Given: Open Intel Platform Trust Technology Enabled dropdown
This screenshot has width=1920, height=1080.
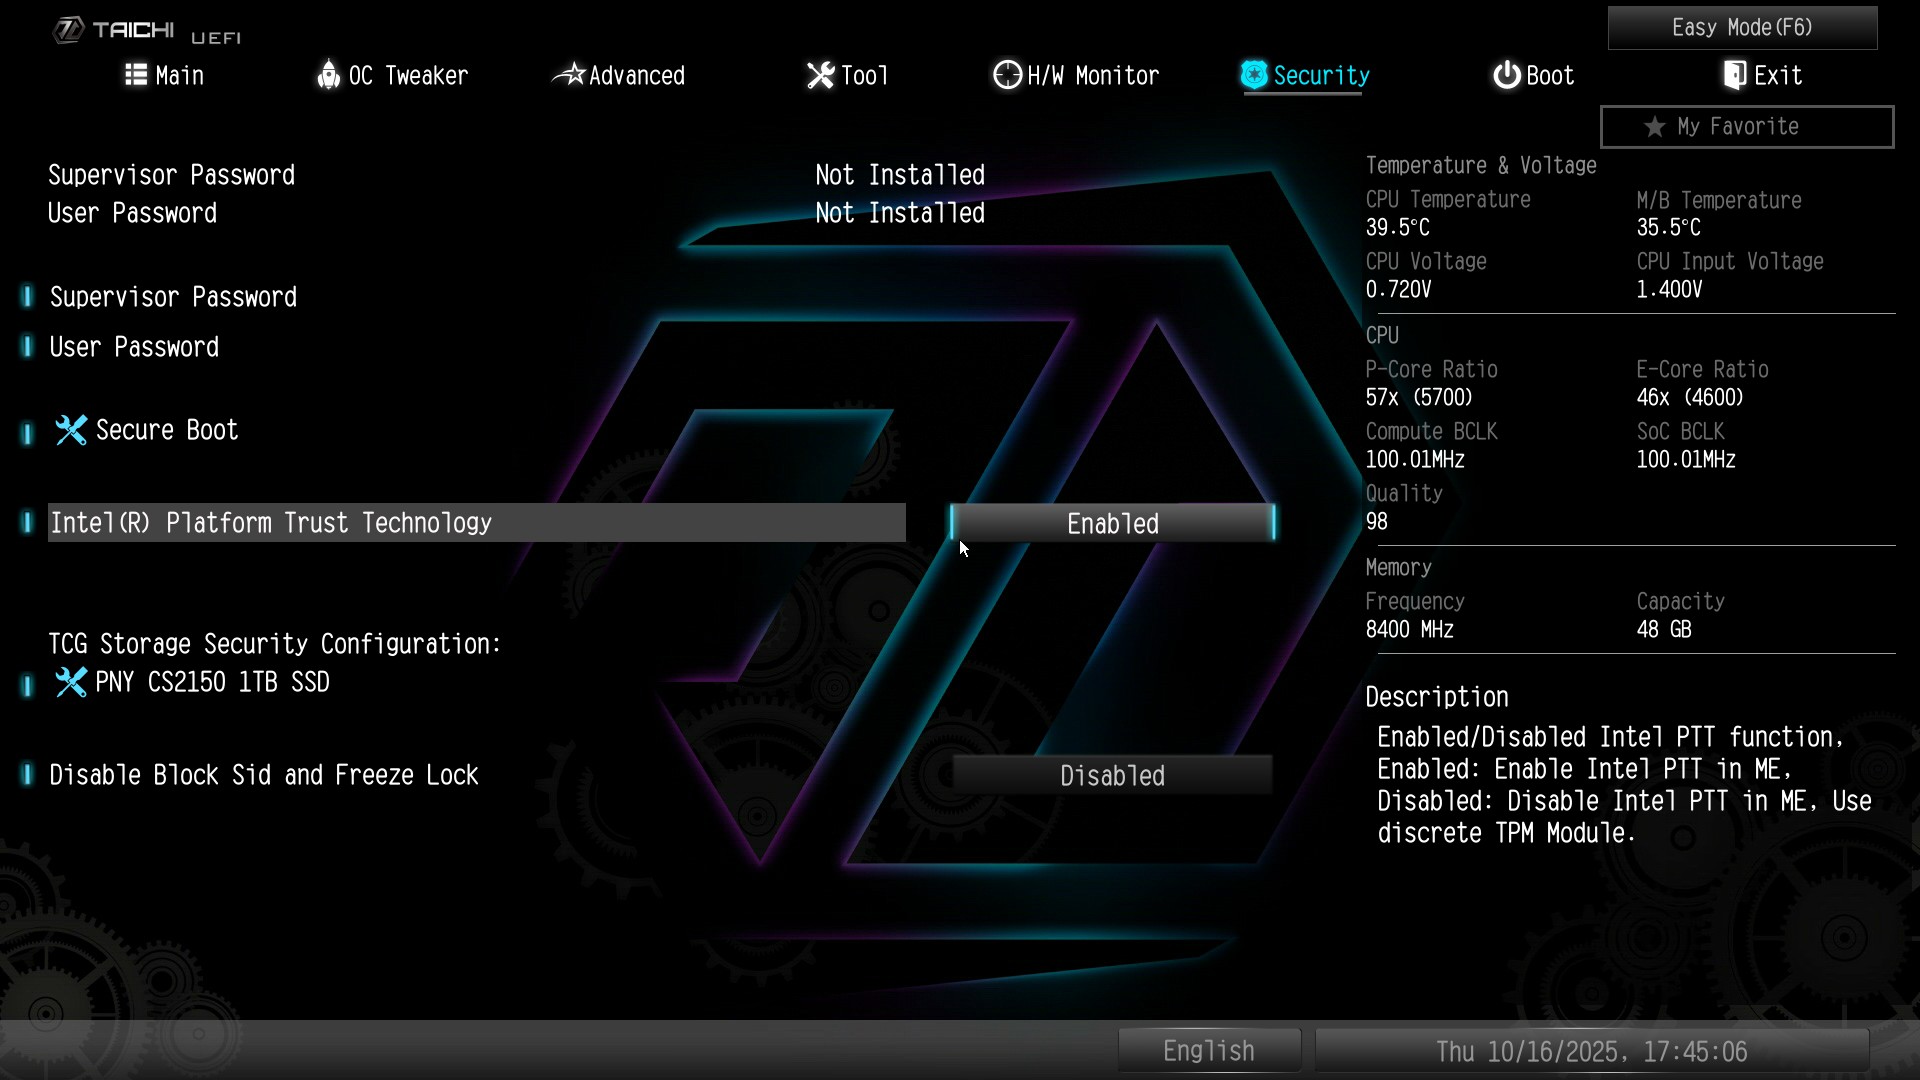Looking at the screenshot, I should [1112, 524].
